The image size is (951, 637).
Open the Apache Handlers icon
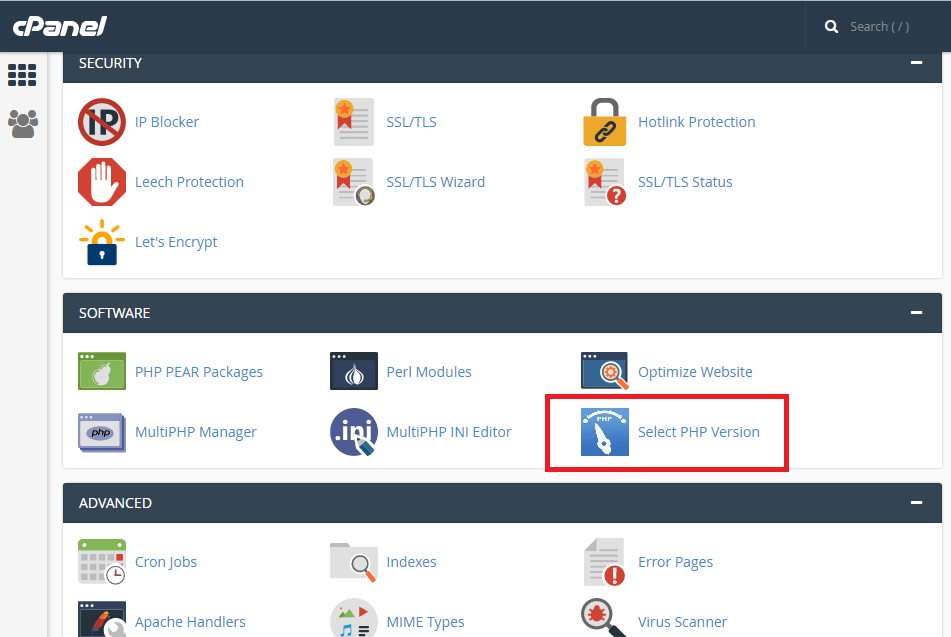pyautogui.click(x=102, y=619)
